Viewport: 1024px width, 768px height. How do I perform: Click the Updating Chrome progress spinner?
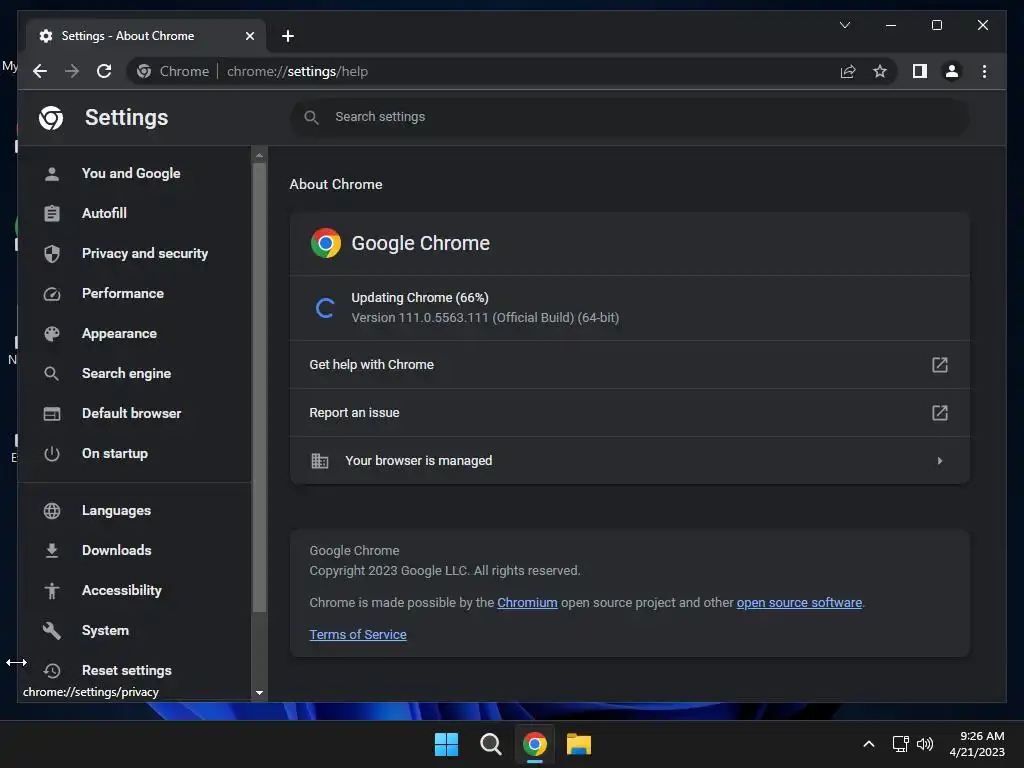pos(325,308)
